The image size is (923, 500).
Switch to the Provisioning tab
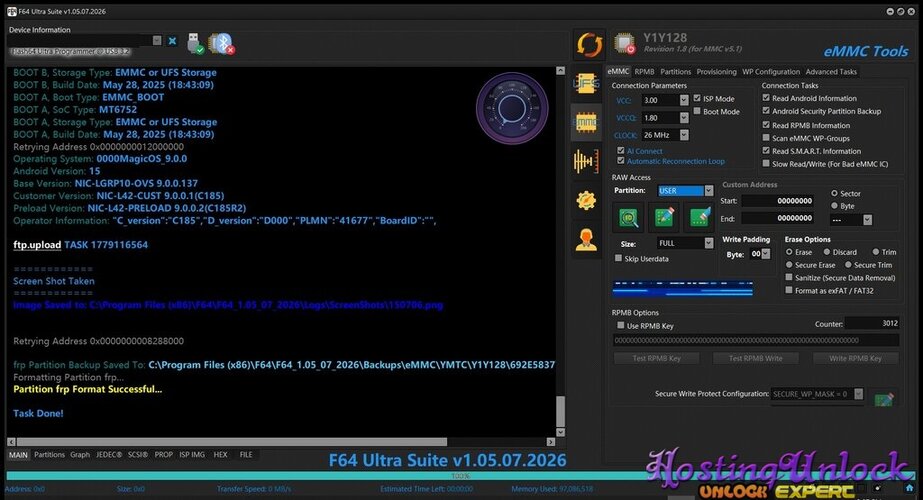(716, 71)
